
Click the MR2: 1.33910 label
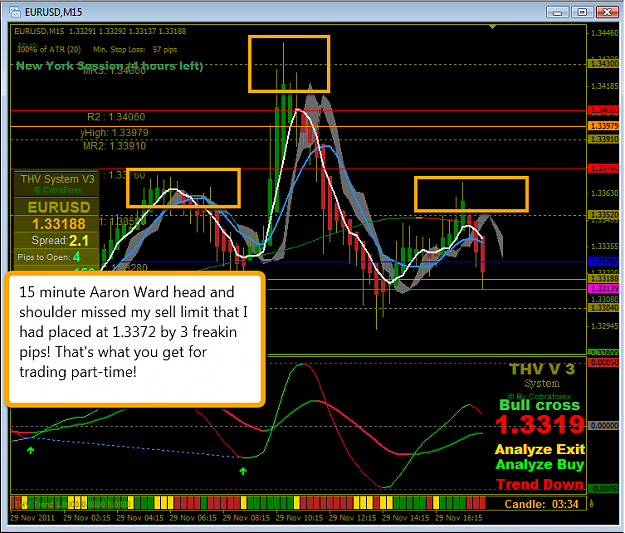[114, 146]
